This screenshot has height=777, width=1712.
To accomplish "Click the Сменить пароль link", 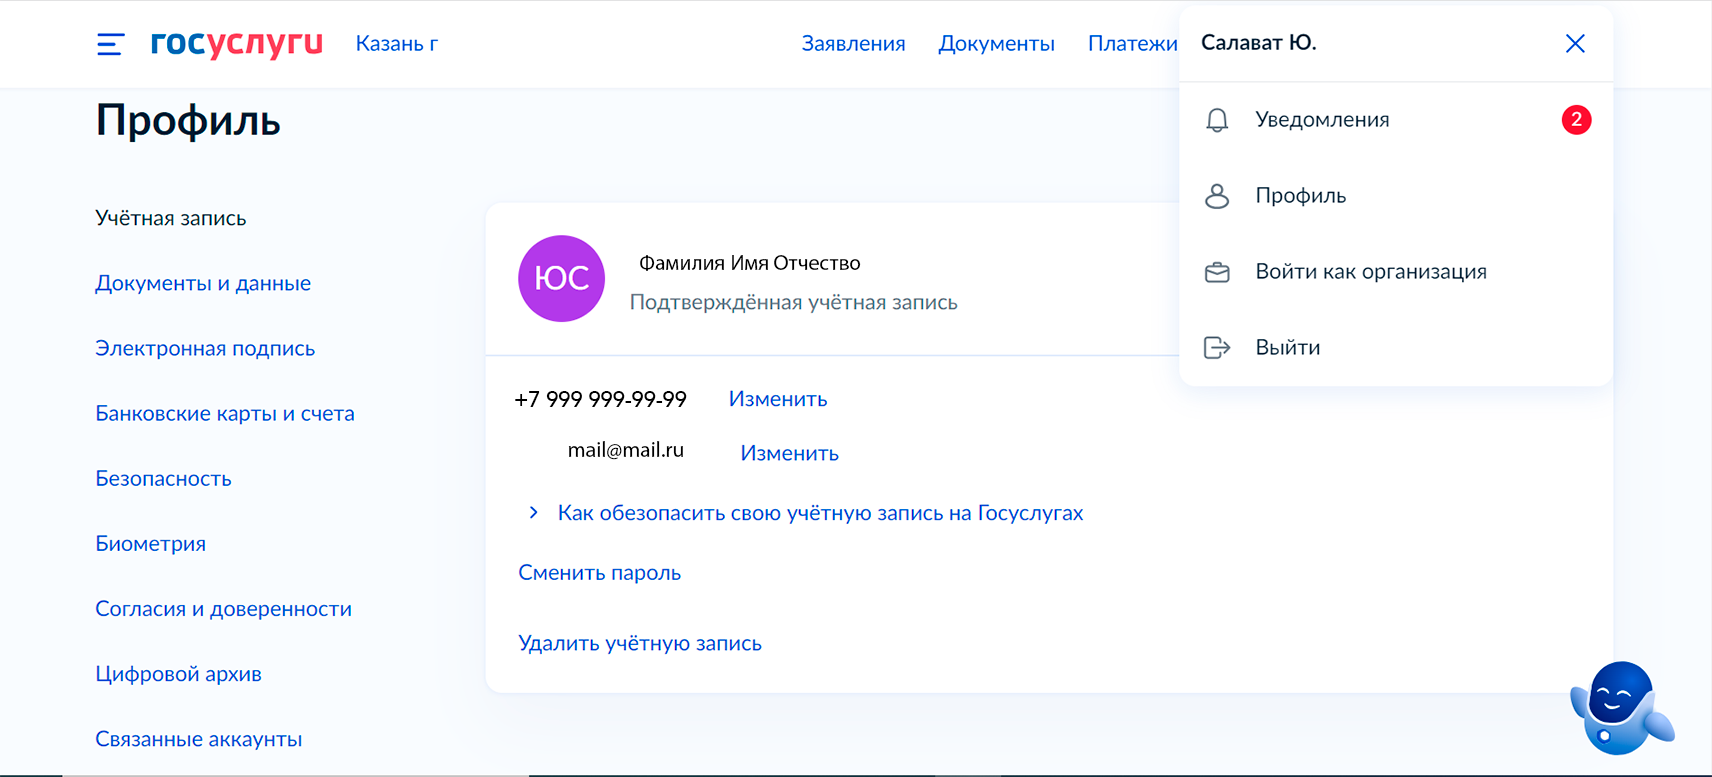I will [599, 573].
